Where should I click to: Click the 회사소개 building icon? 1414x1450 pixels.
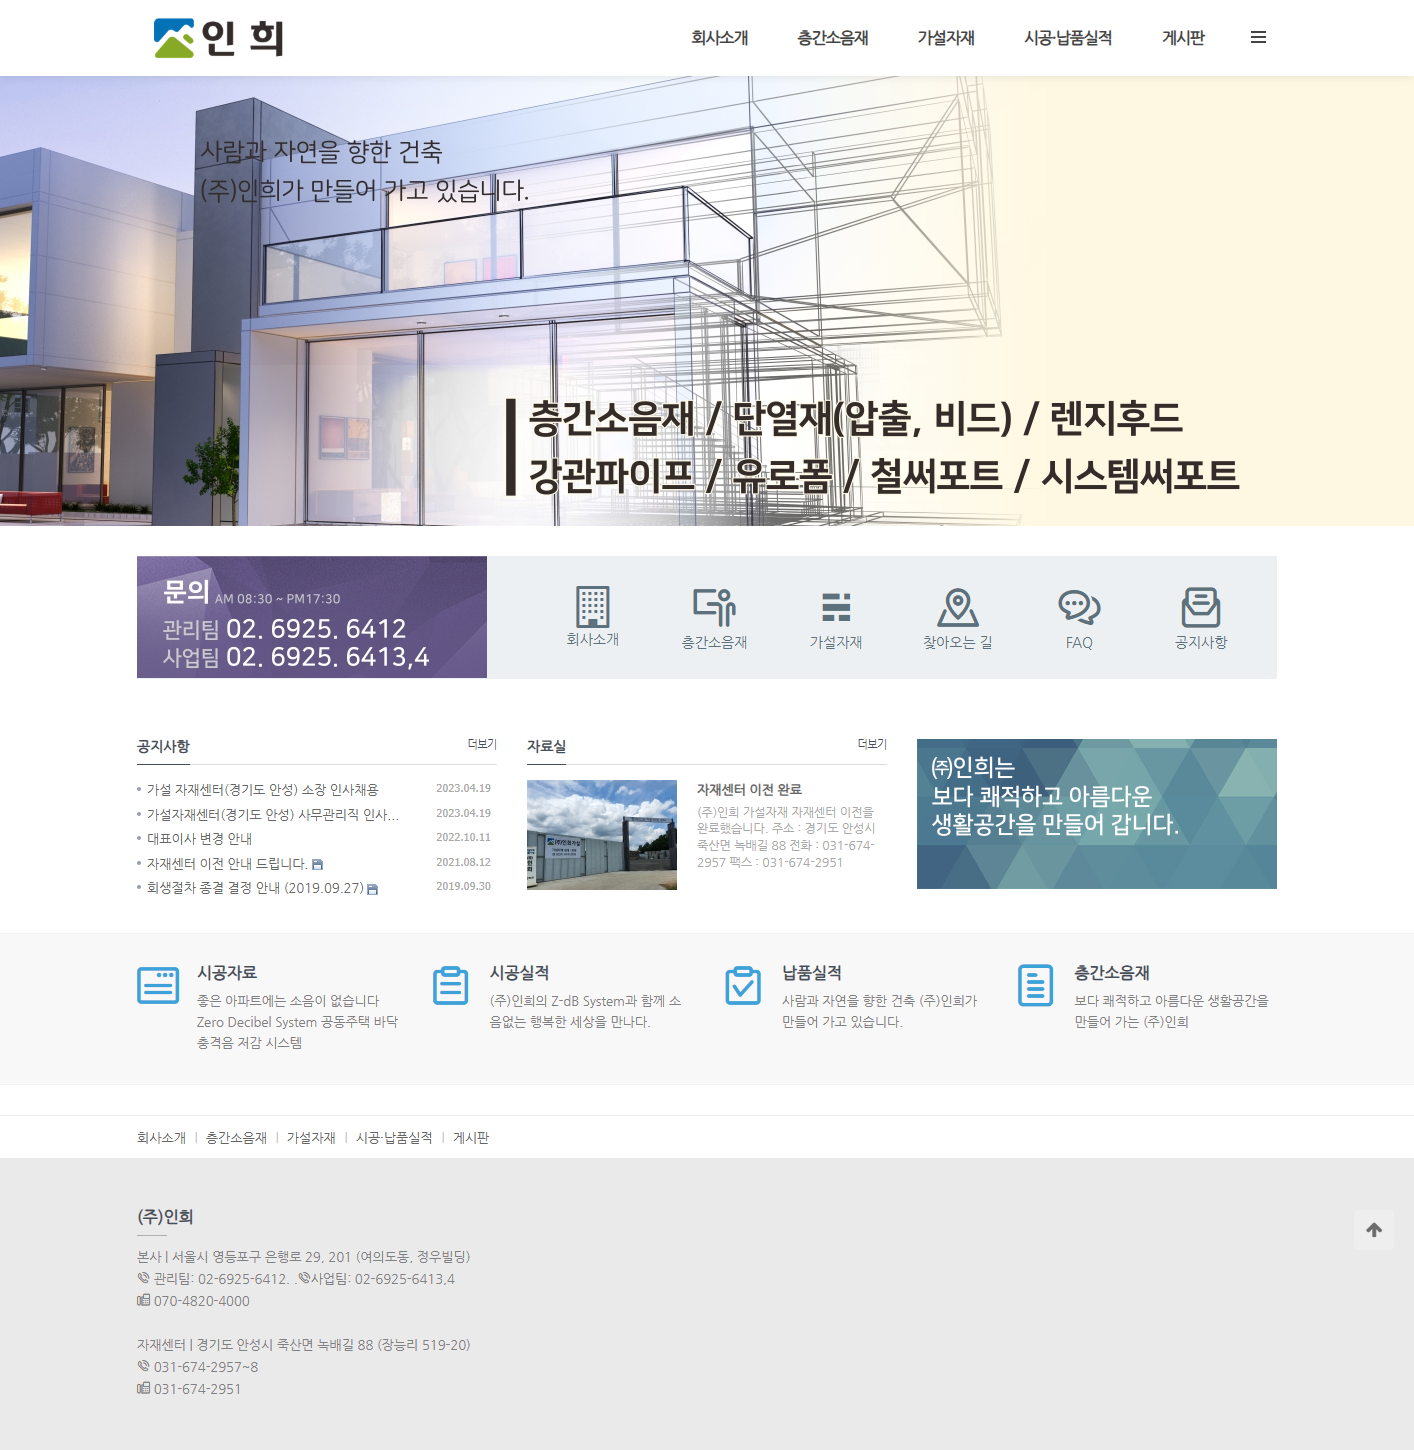click(x=592, y=607)
